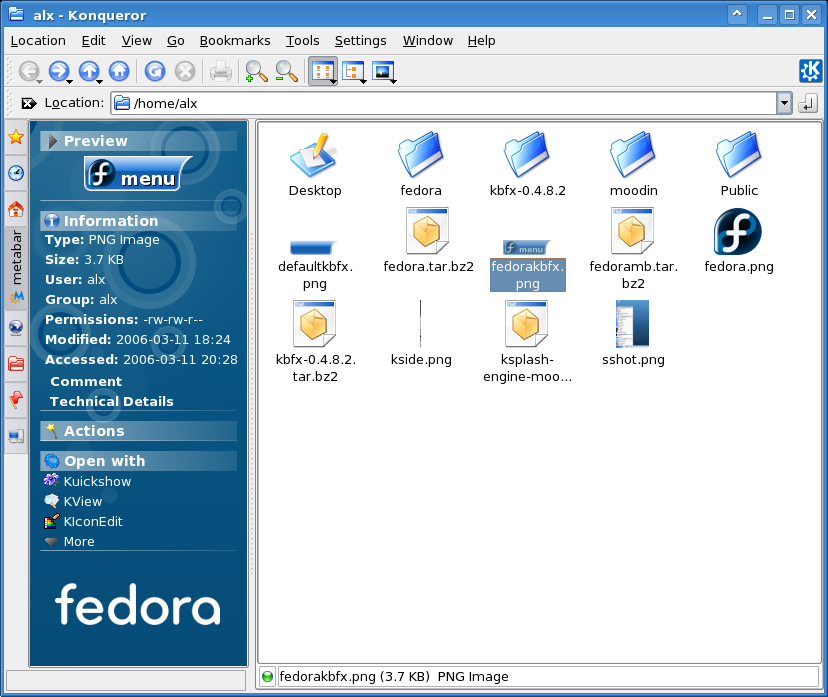Open the Go menu
The image size is (828, 697).
click(x=175, y=41)
